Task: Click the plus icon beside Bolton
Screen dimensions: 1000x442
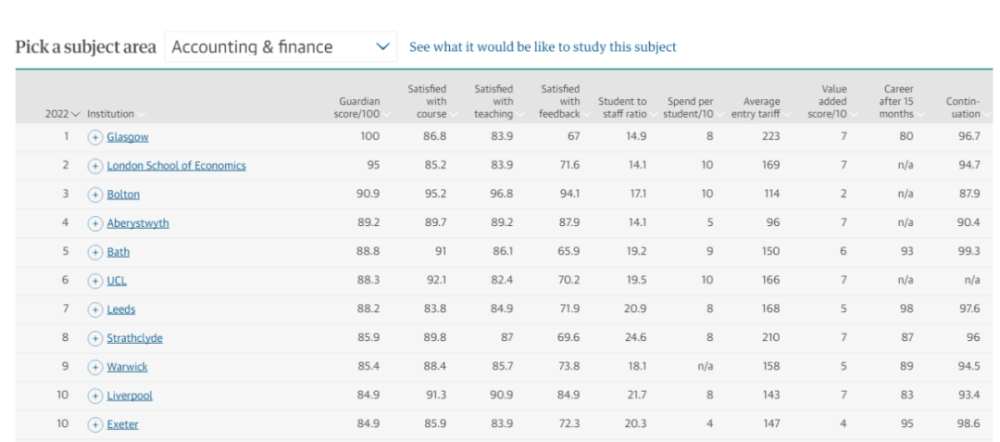Action: (96, 194)
